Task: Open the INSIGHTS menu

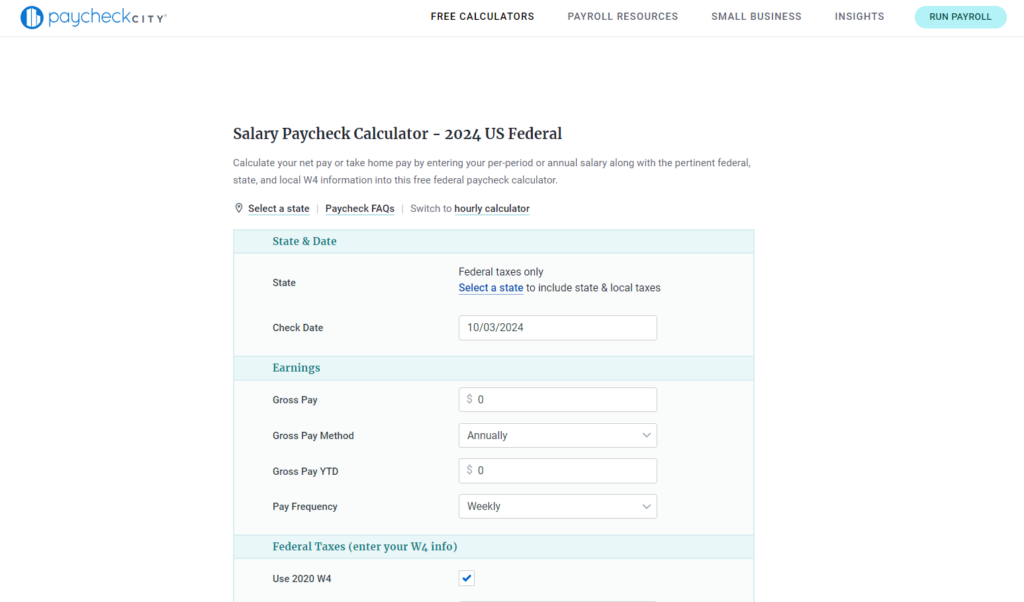Action: (859, 16)
